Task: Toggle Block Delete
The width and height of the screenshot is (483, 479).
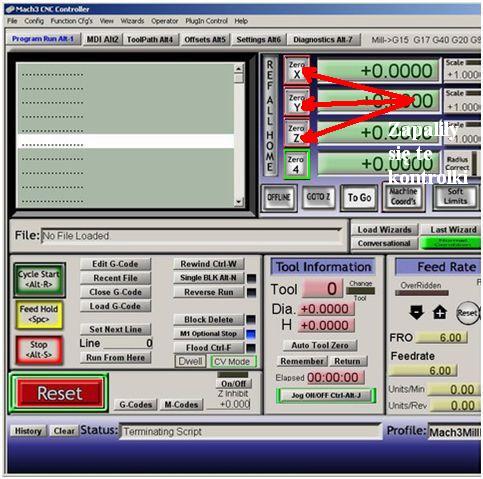Action: [208, 319]
